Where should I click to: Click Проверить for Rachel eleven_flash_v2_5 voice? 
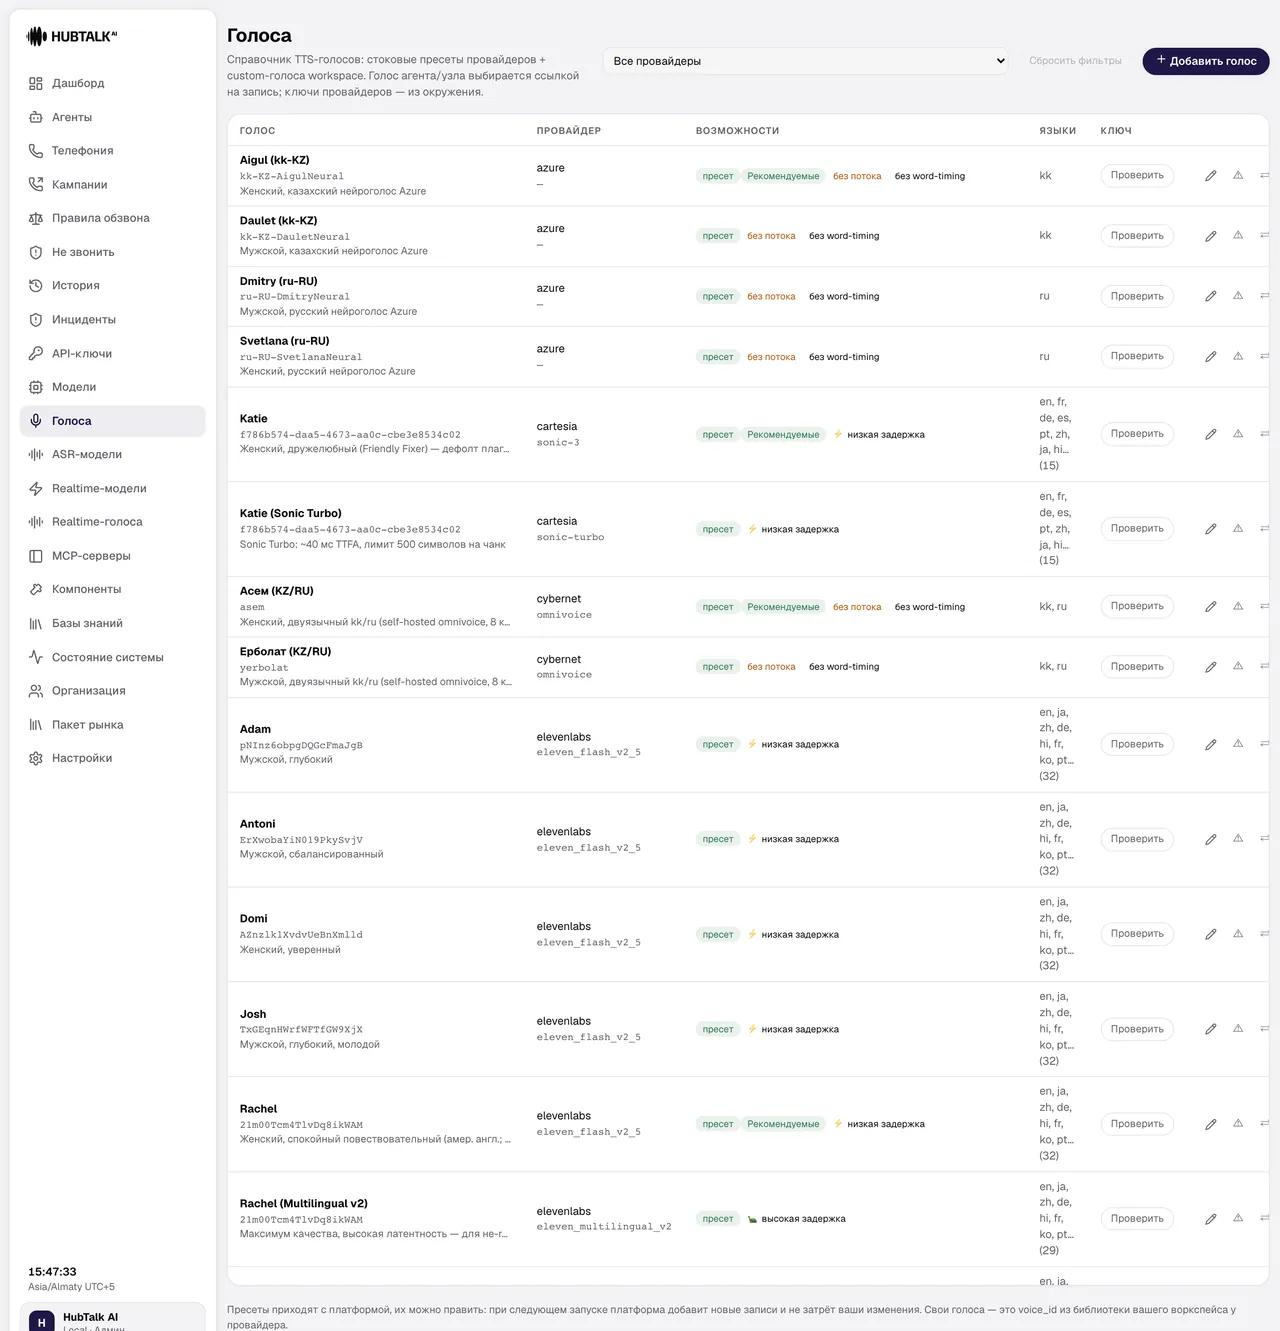(1137, 1124)
